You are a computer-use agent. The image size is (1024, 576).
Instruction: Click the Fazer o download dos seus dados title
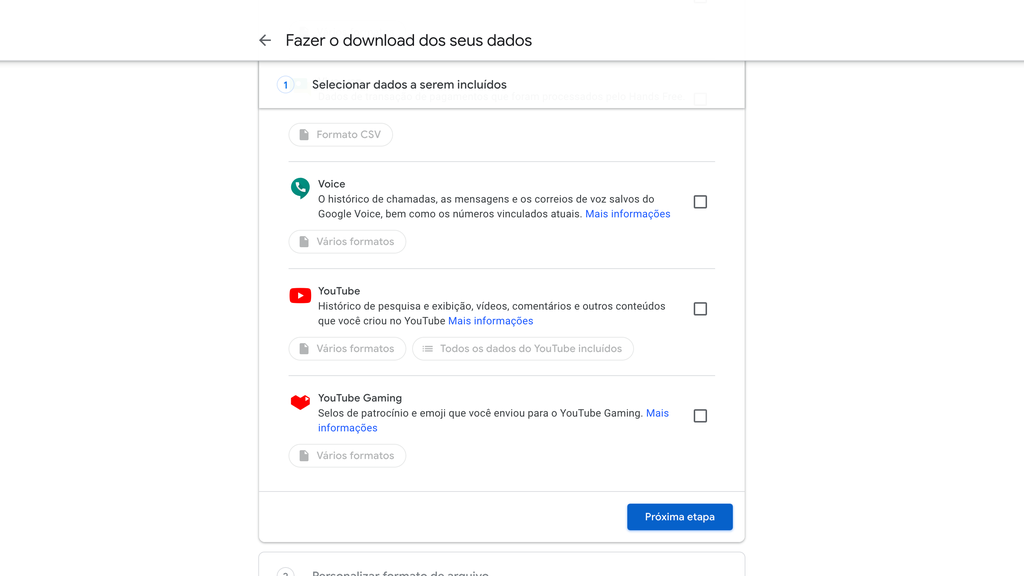pos(409,40)
